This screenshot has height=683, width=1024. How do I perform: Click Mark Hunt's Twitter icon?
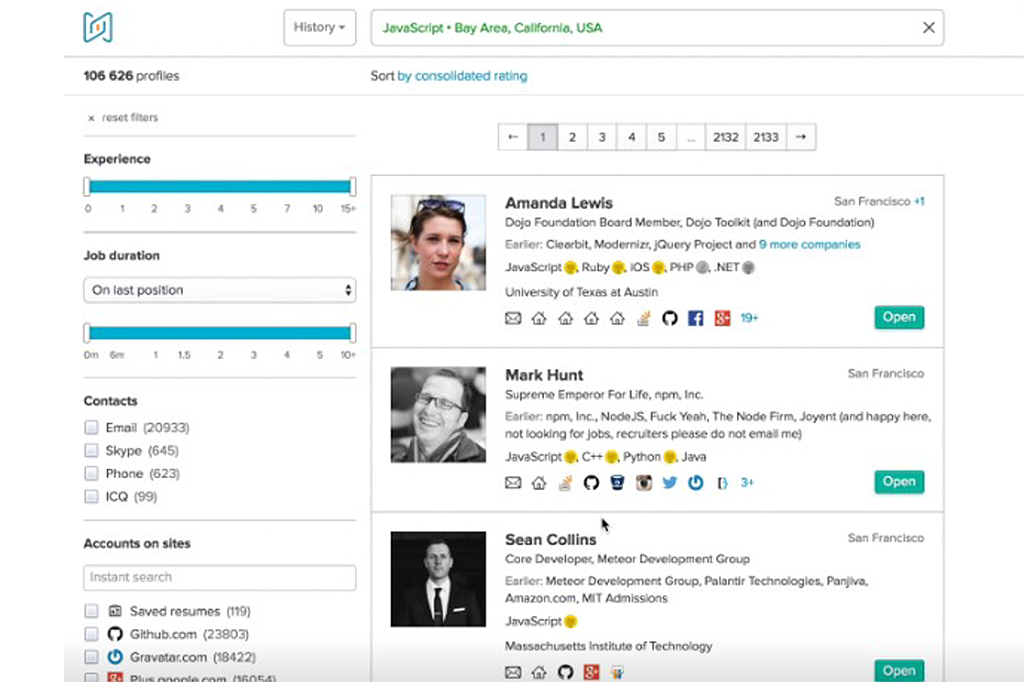click(670, 483)
